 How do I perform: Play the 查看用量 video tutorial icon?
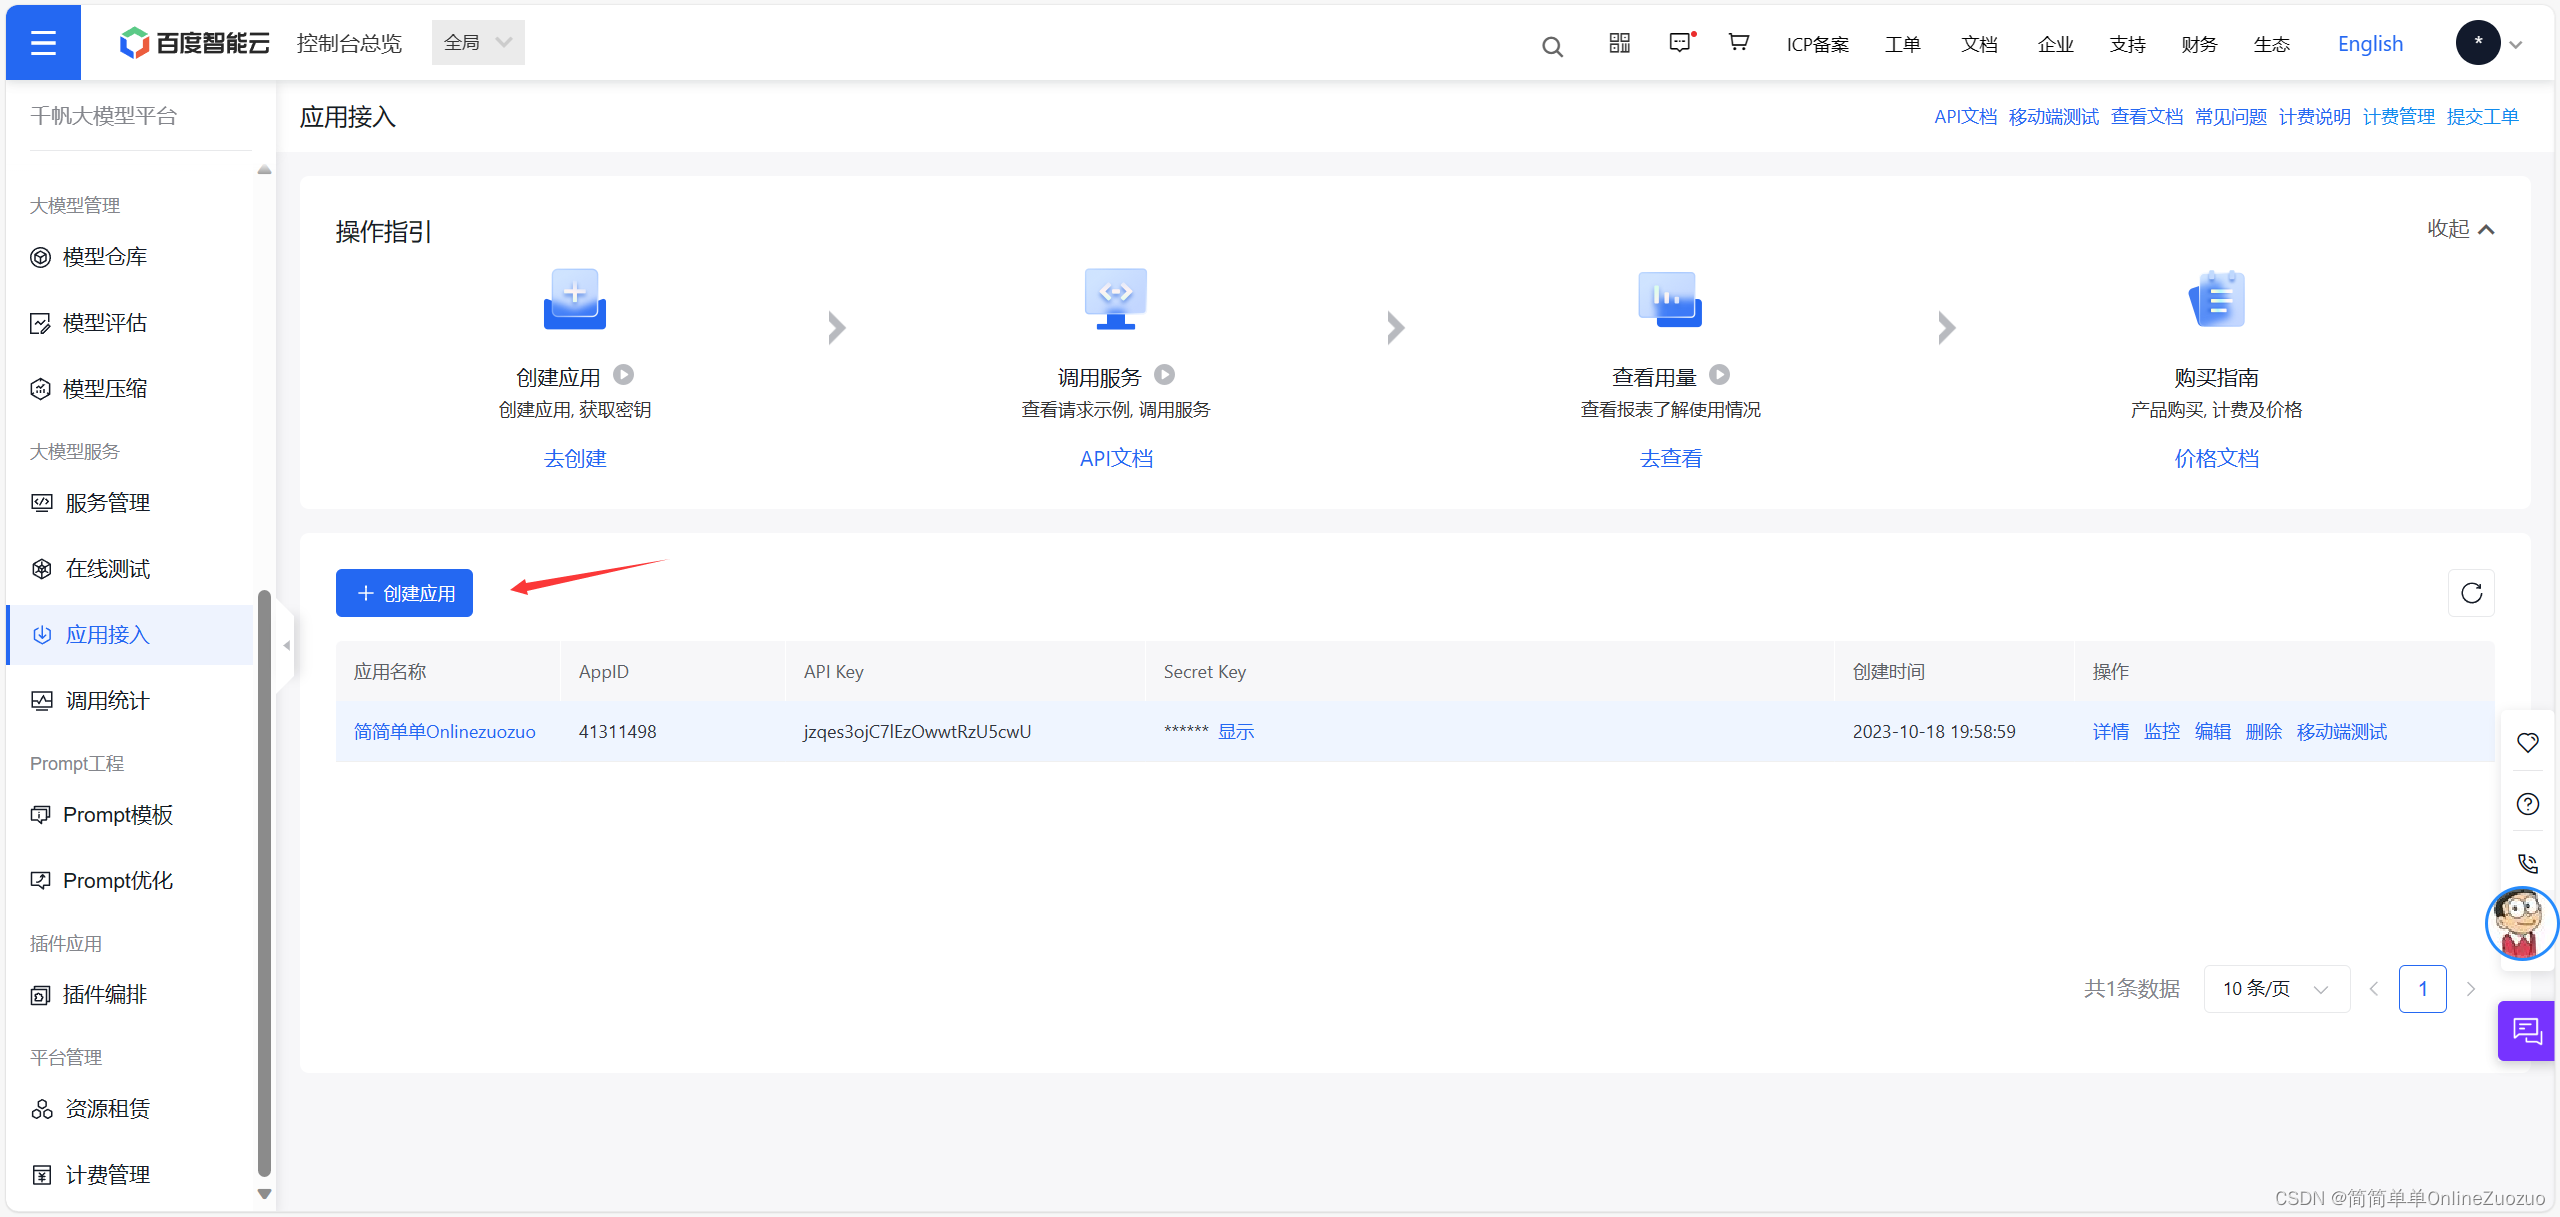(x=1719, y=375)
